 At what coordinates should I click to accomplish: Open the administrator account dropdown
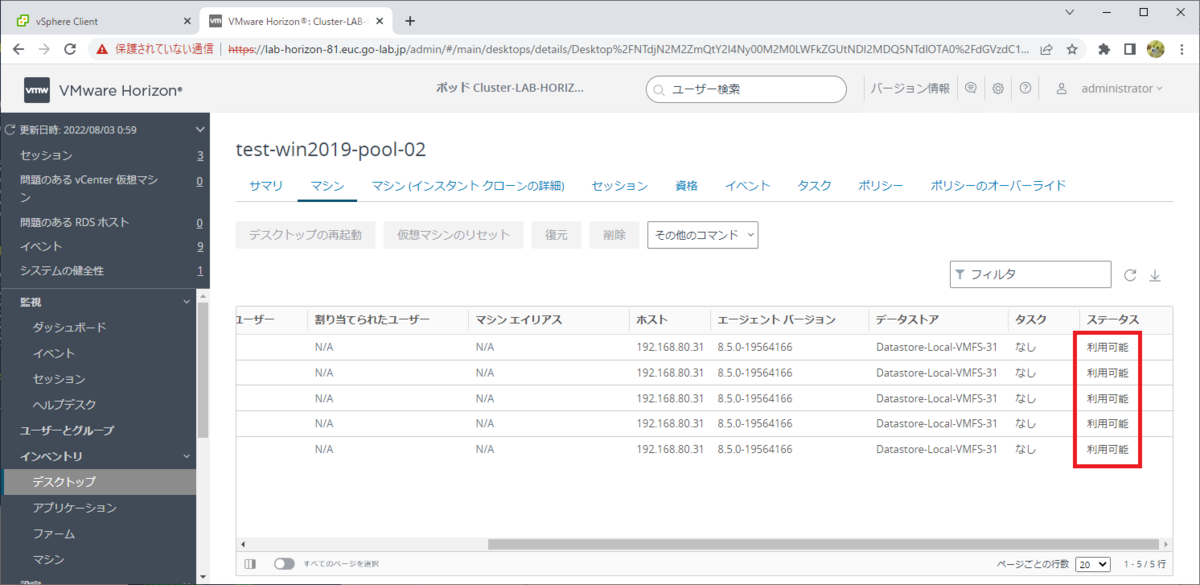[1121, 88]
